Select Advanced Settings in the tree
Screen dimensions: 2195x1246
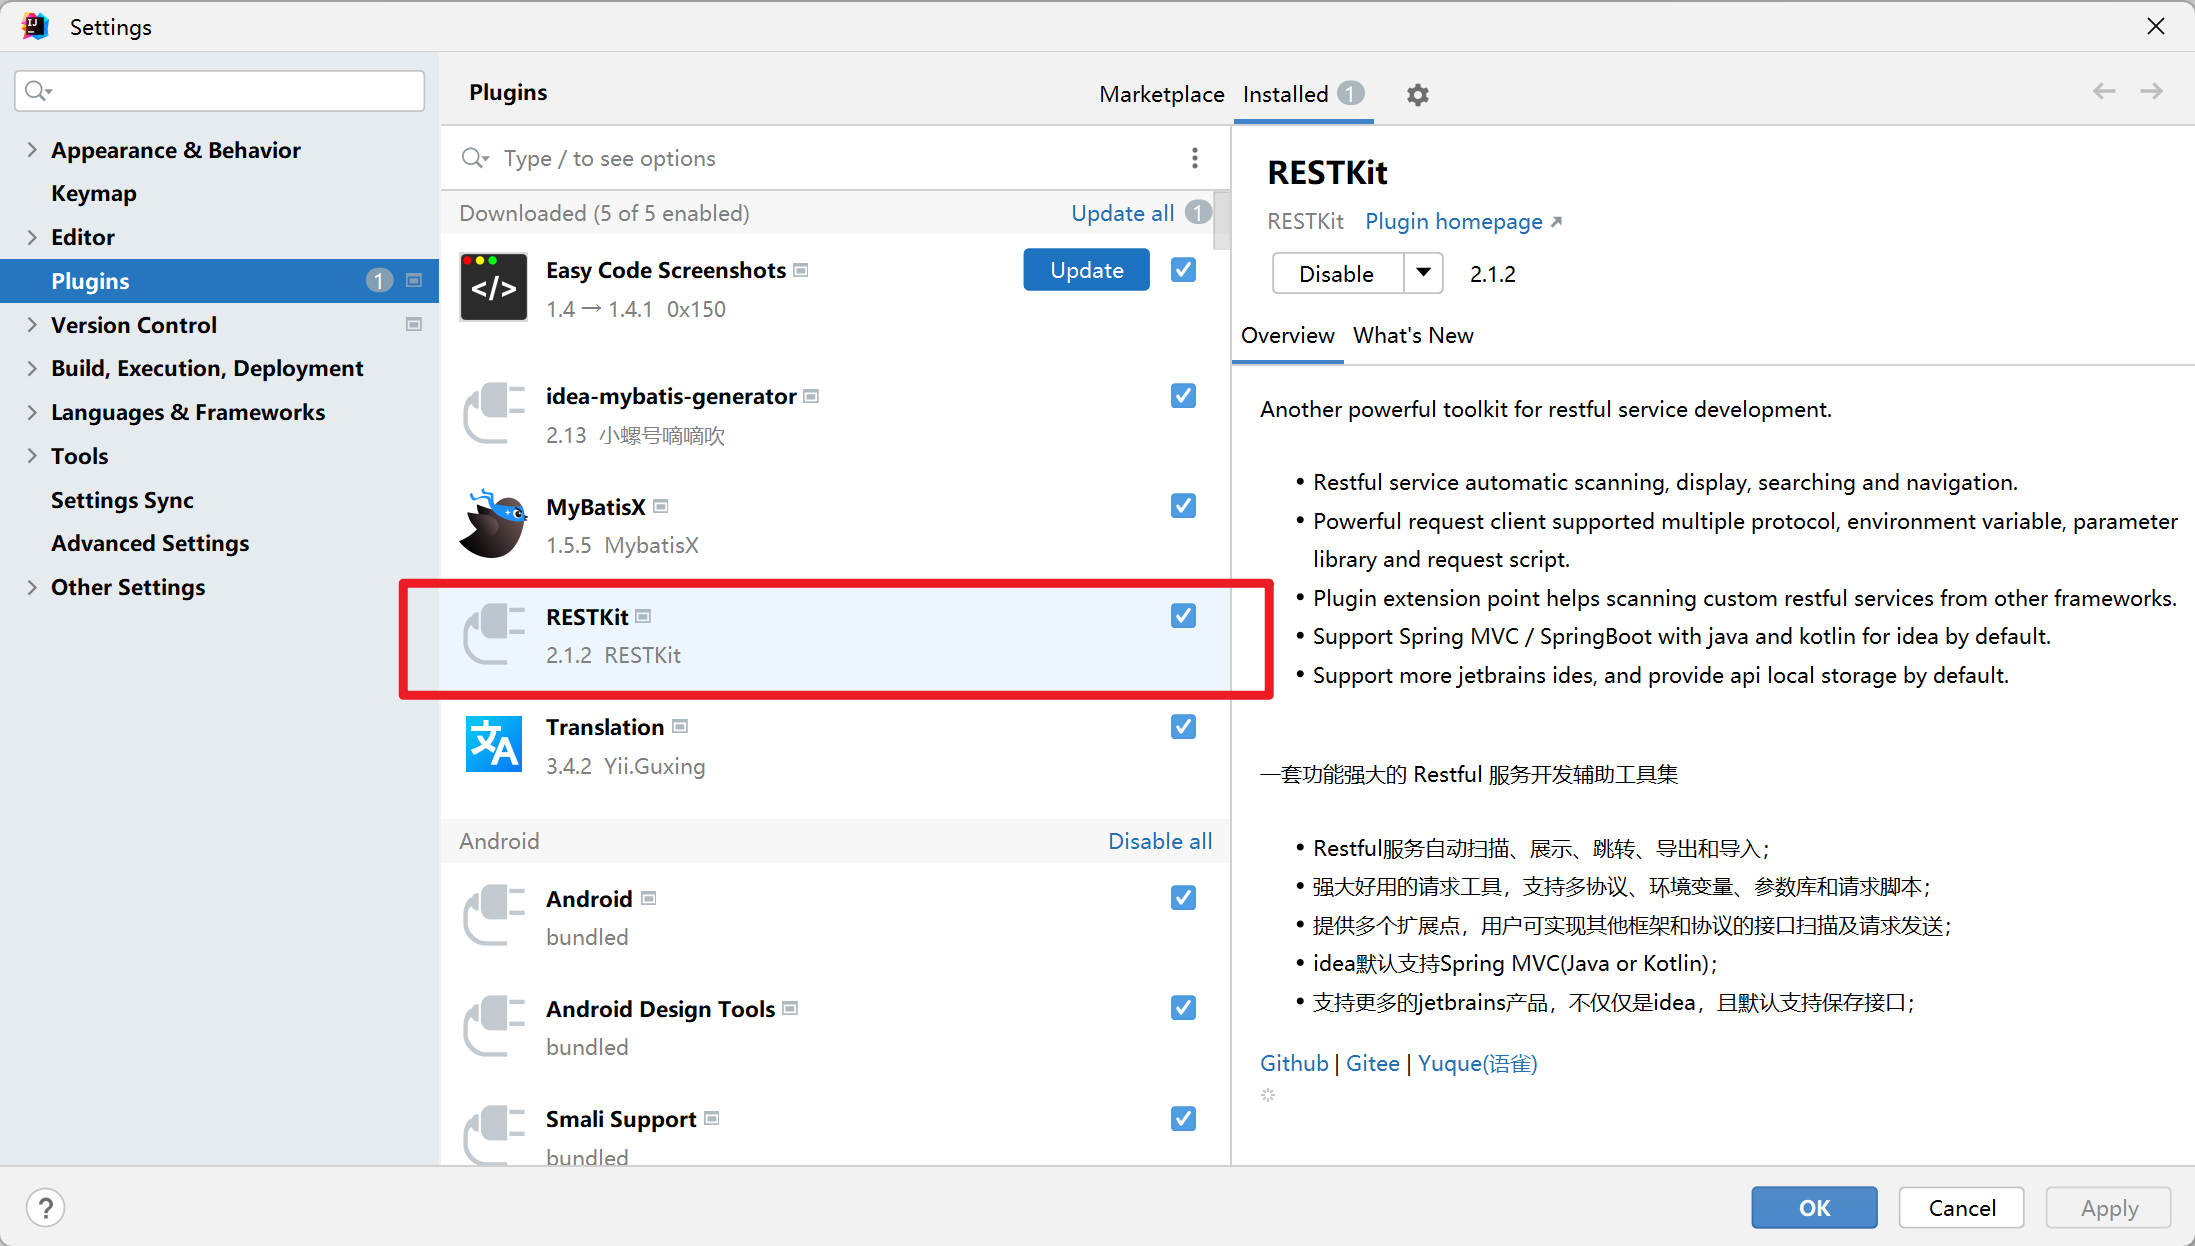click(x=150, y=543)
